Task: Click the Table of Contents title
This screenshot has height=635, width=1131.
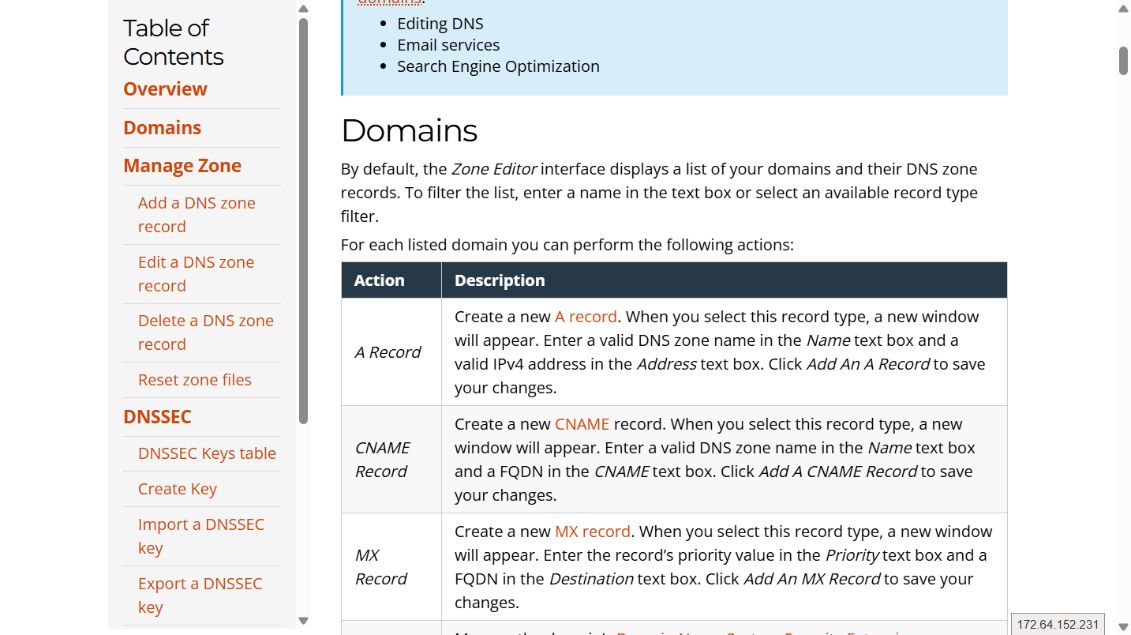Action: [x=173, y=43]
